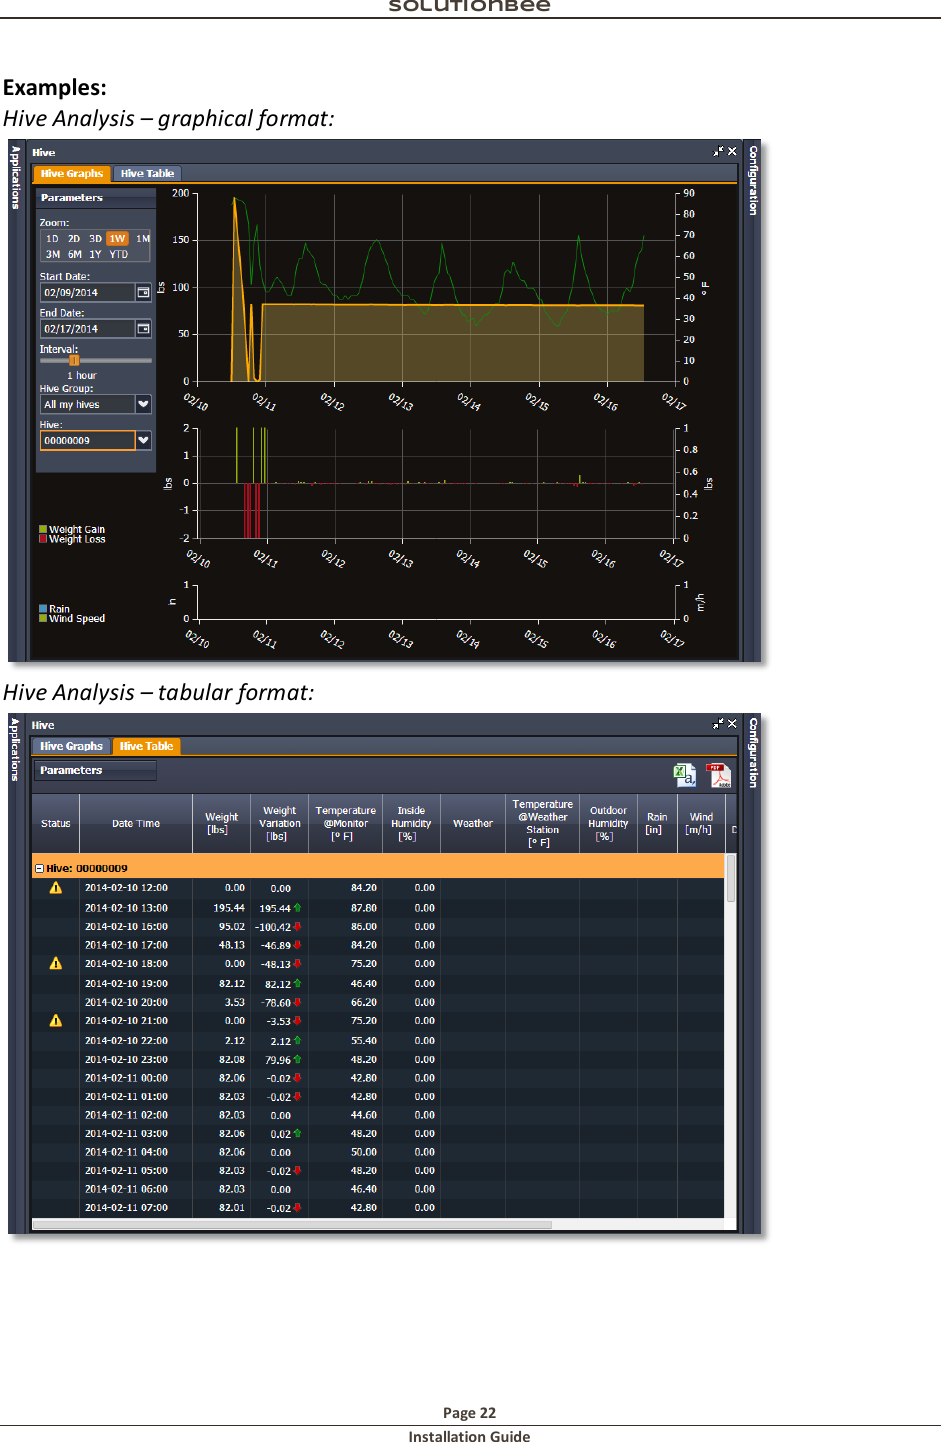Viewport: 941px width, 1442px height.
Task: Click the resize arrows icon on the Hive graphs panel
Action: click(x=718, y=151)
